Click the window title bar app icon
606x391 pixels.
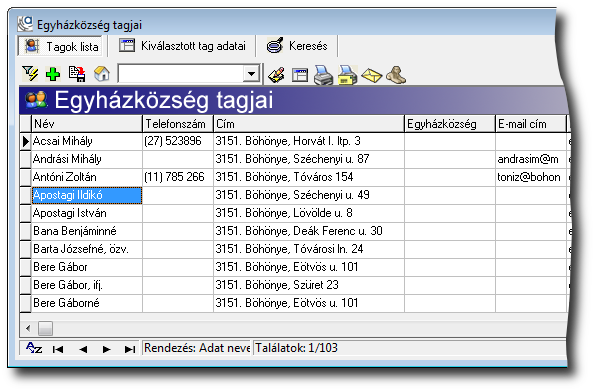[25, 24]
